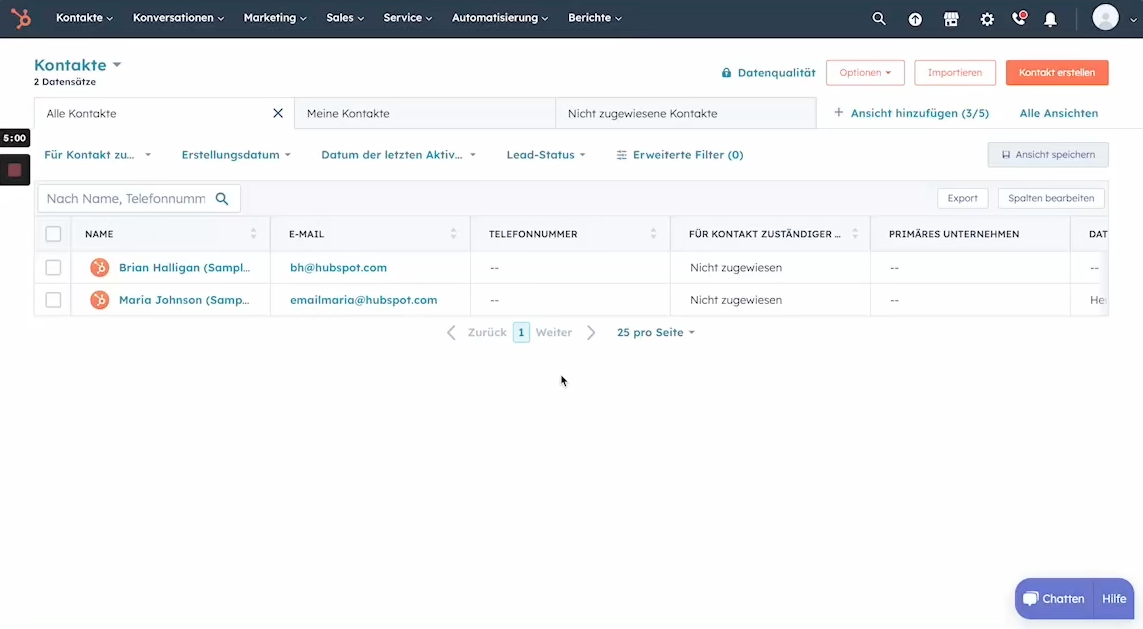1143x629 pixels.
Task: Click the Export button
Action: (962, 198)
